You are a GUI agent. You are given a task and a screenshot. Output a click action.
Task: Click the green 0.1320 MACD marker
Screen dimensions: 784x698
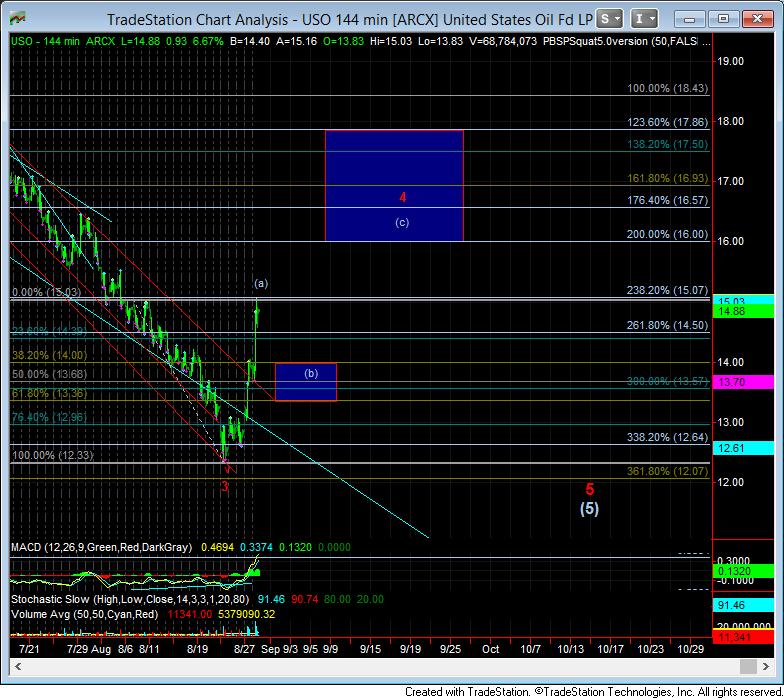pyautogui.click(x=744, y=572)
